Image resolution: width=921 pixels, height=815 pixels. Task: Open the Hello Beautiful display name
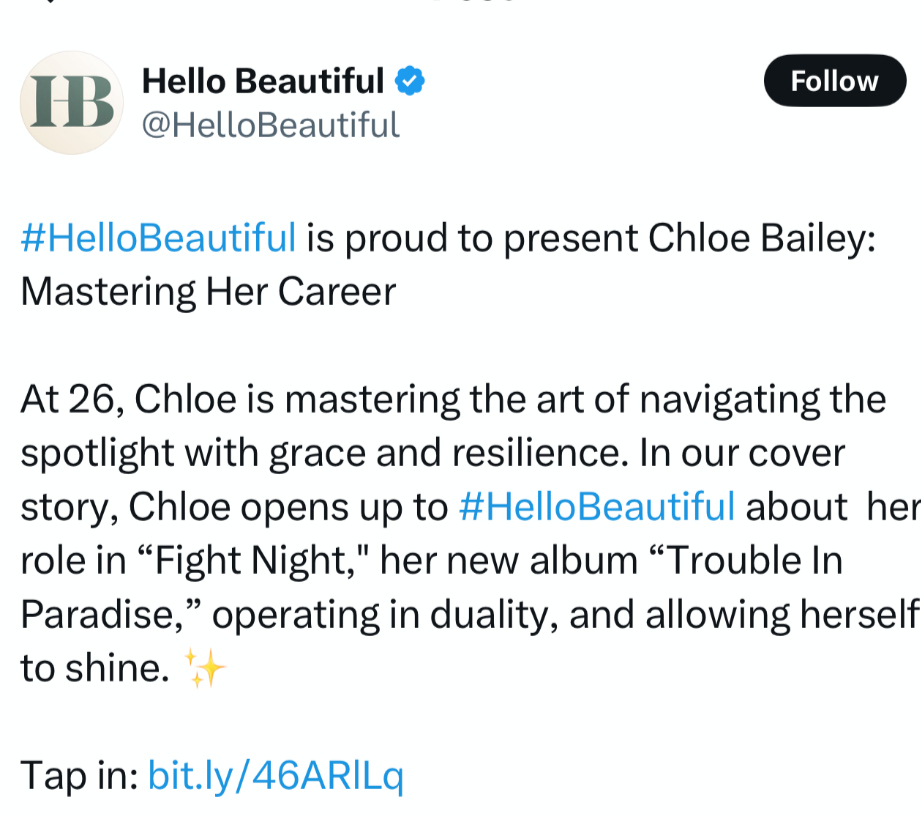263,81
